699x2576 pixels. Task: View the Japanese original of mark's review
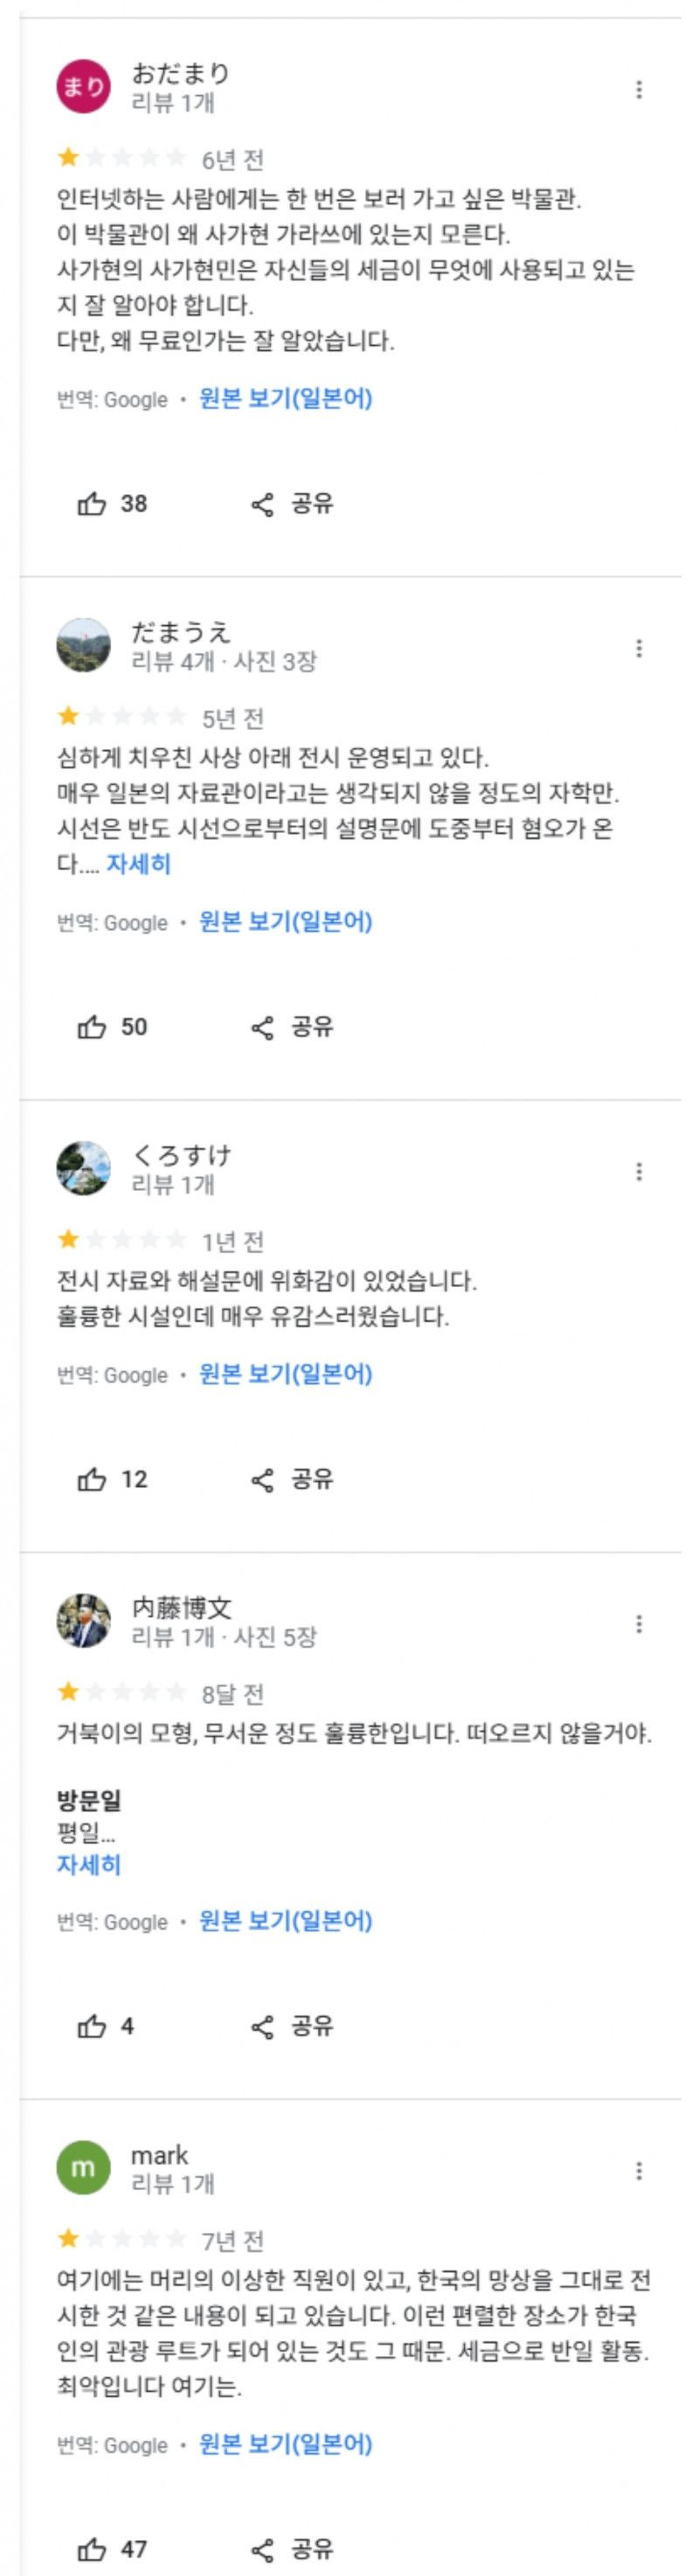tap(286, 2444)
